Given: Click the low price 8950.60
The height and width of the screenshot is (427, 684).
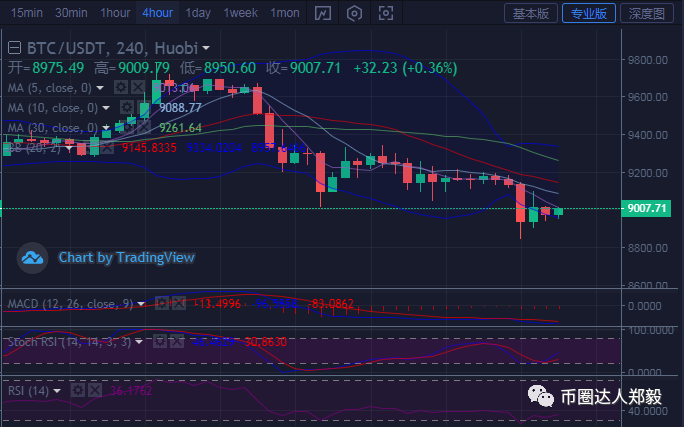Looking at the screenshot, I should [x=230, y=68].
